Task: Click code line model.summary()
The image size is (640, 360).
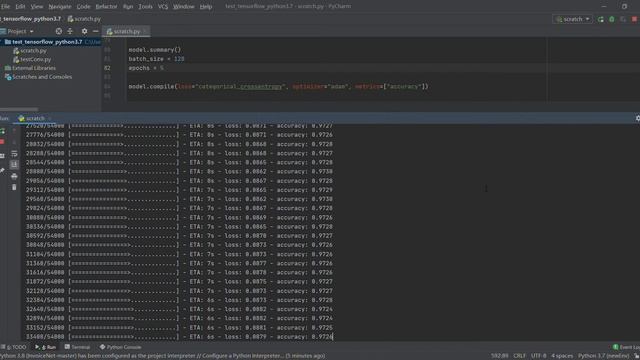Action: (155, 50)
